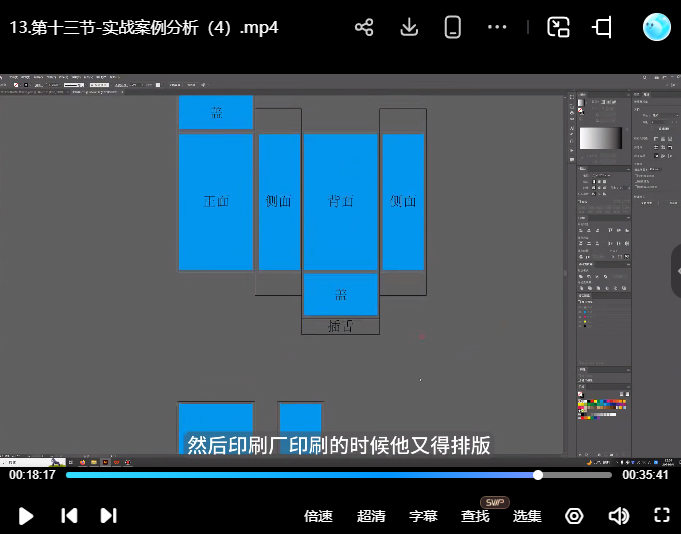681x534 pixels.
Task: Toggle fullscreen mode
Action: tap(661, 516)
